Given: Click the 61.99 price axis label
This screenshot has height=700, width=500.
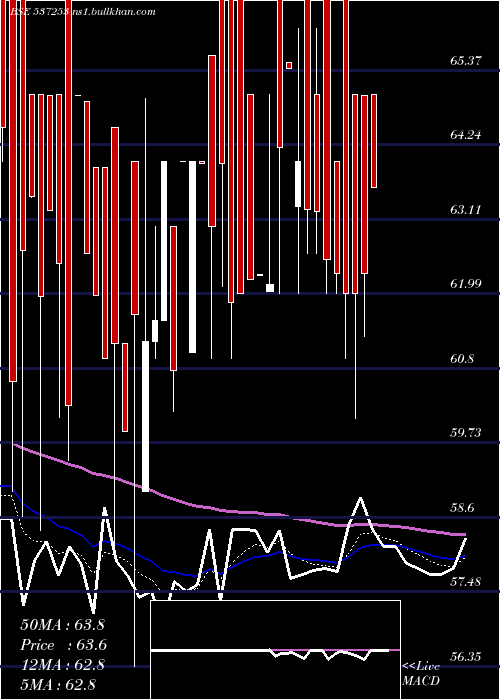Looking at the screenshot, I should pyautogui.click(x=466, y=283).
